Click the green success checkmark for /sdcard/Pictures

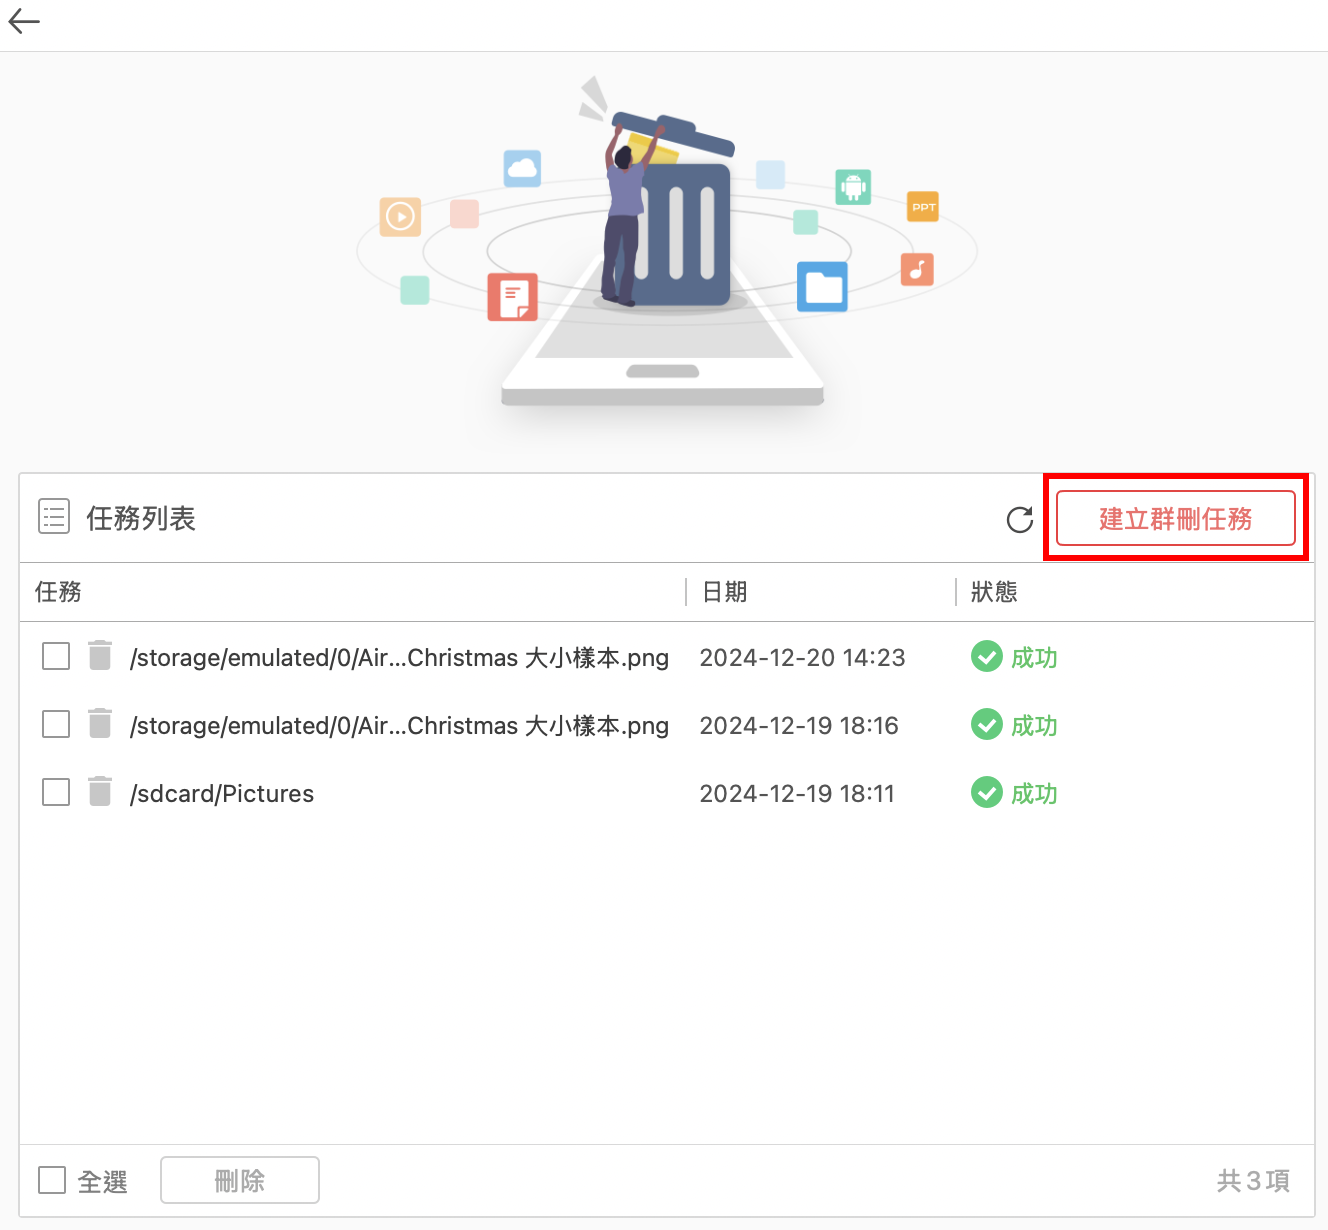click(987, 793)
